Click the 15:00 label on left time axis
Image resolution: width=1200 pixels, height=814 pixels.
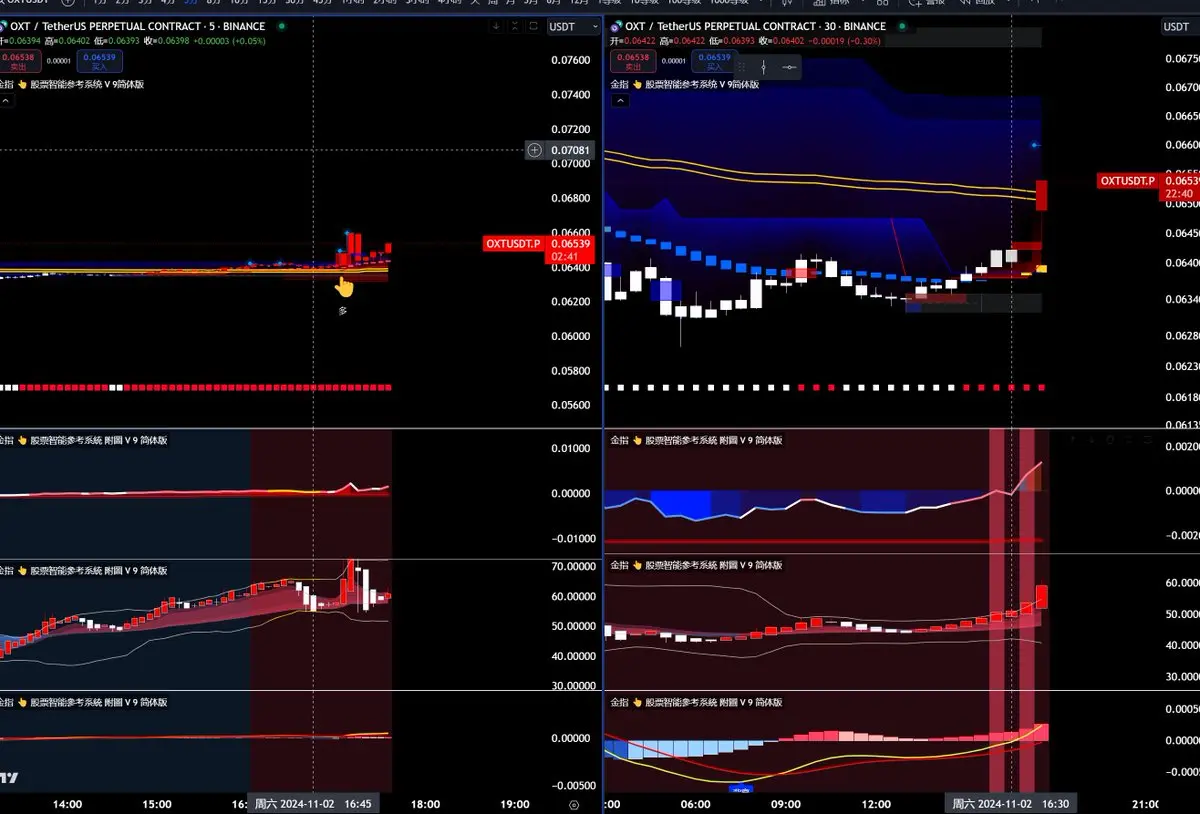tap(157, 804)
